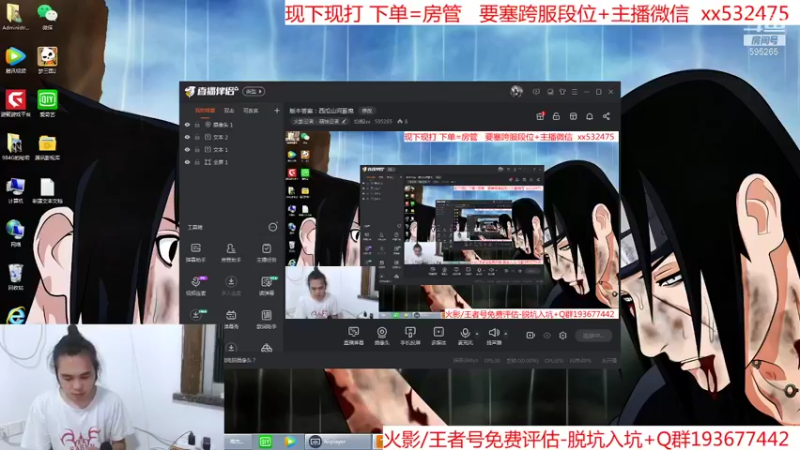Hide the 摄像头 1 source layer

[x=187, y=125]
